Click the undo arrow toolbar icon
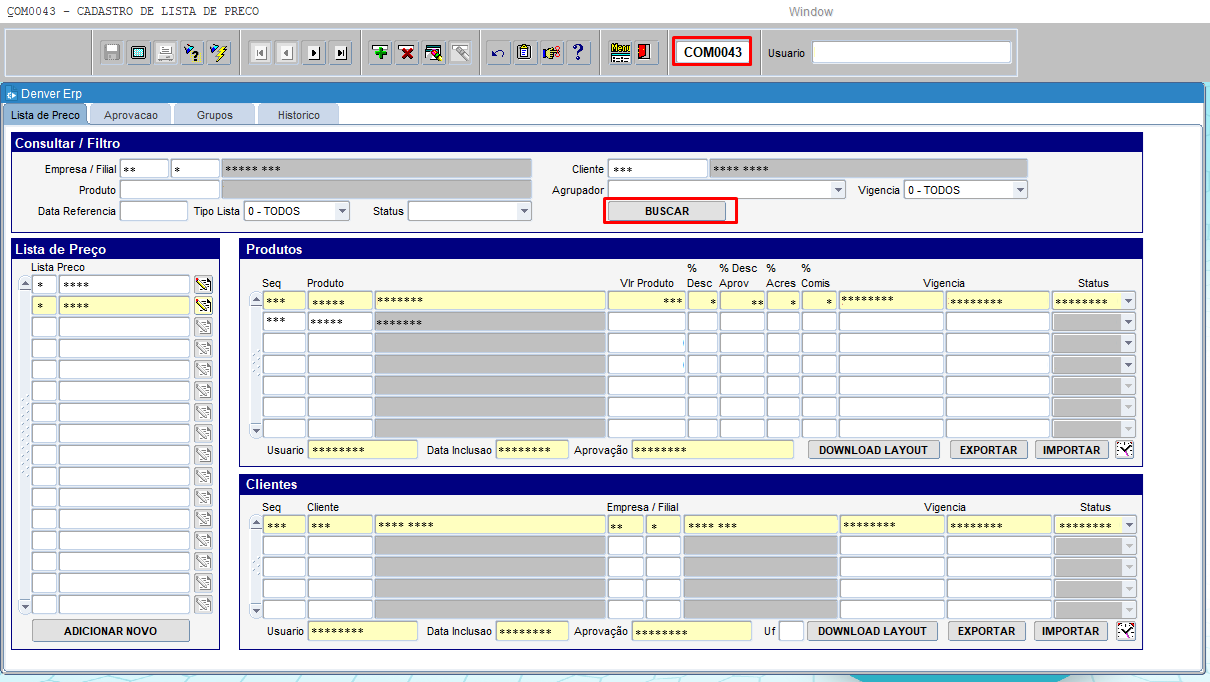This screenshot has height=682, width=1210. coord(498,53)
